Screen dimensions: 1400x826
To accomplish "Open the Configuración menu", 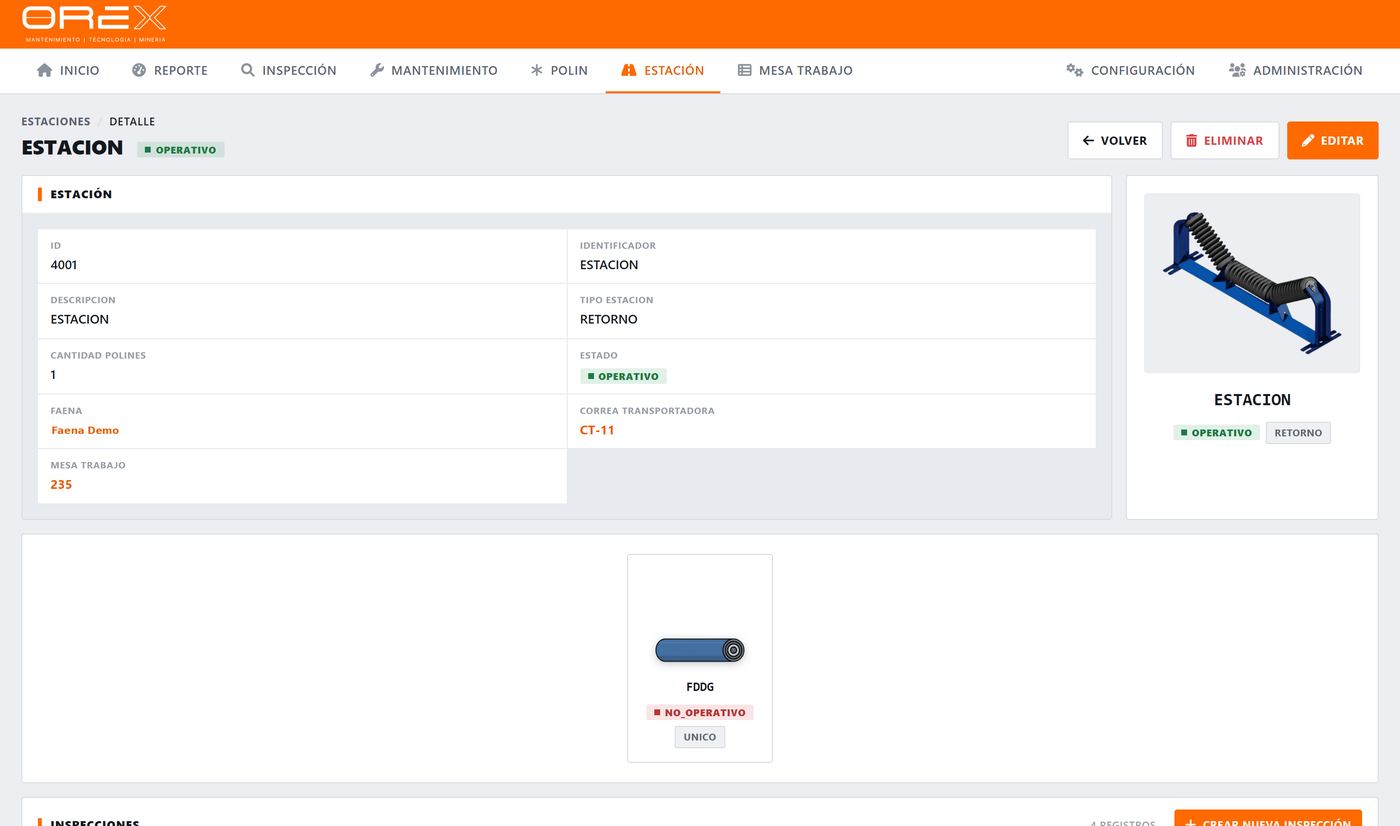I will (x=1130, y=70).
